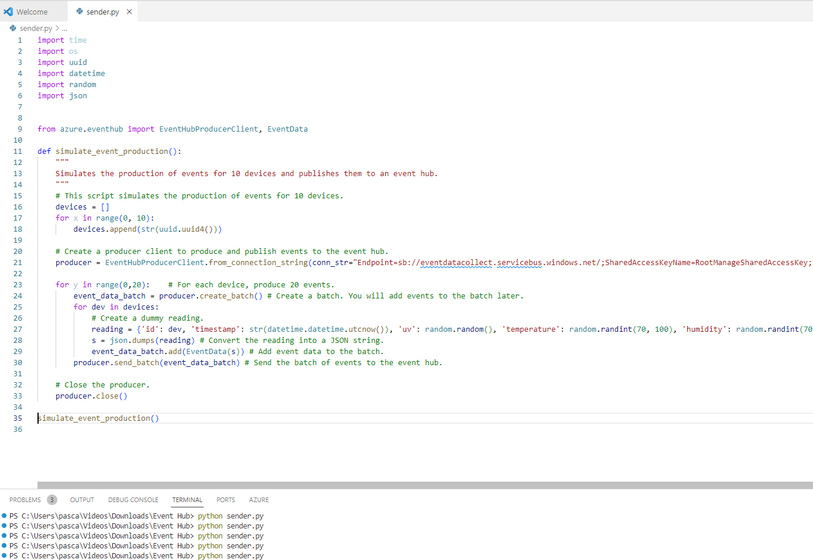Click the editor horizontal scrollbar
Image resolution: width=813 pixels, height=560 pixels.
pos(425,485)
